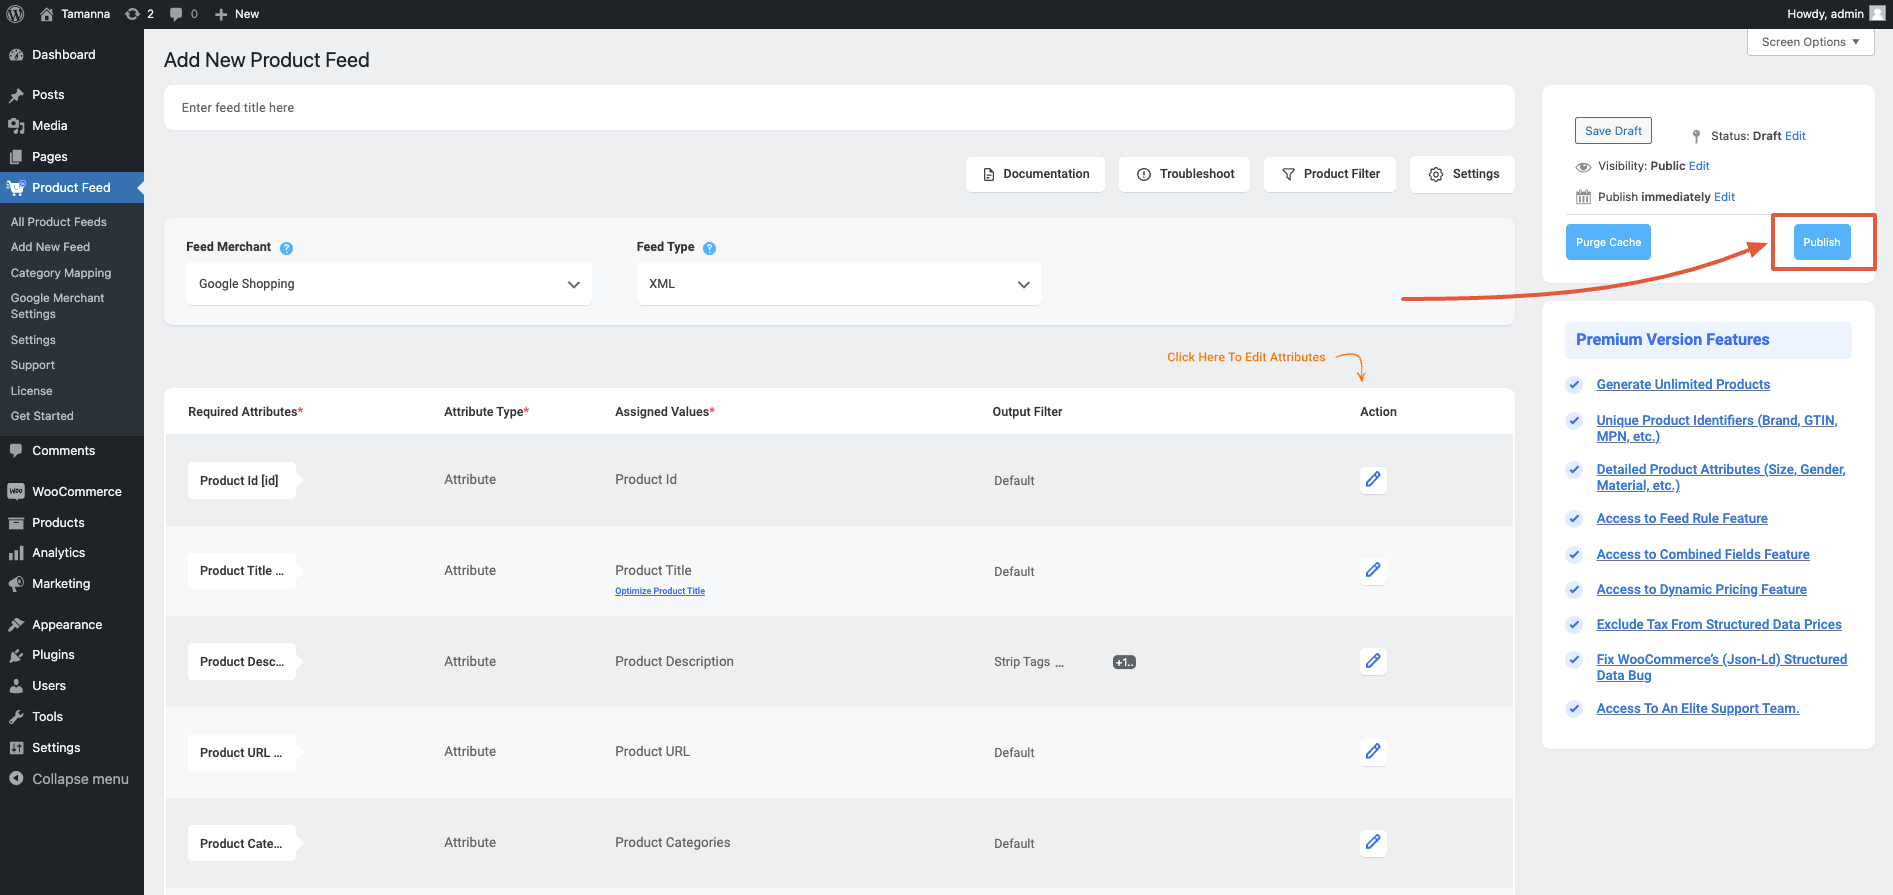
Task: Click the Purge Cache button
Action: tap(1608, 242)
